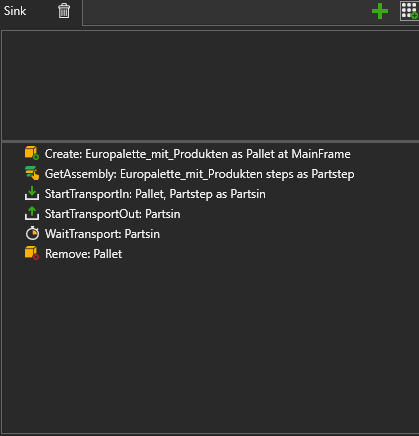The image size is (419, 436).
Task: Select the Create statement box icon
Action: 32,153
